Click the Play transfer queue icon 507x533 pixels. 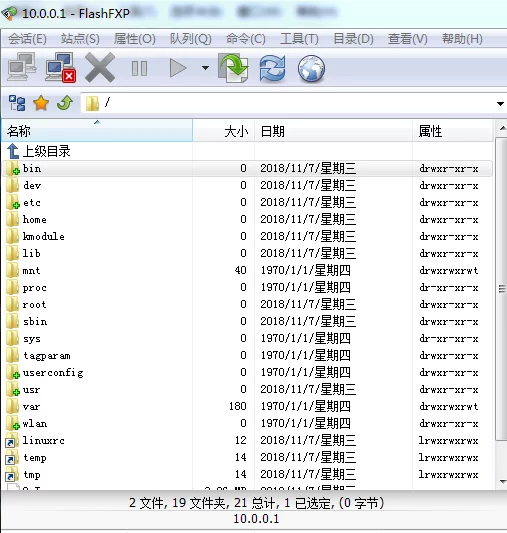click(178, 68)
